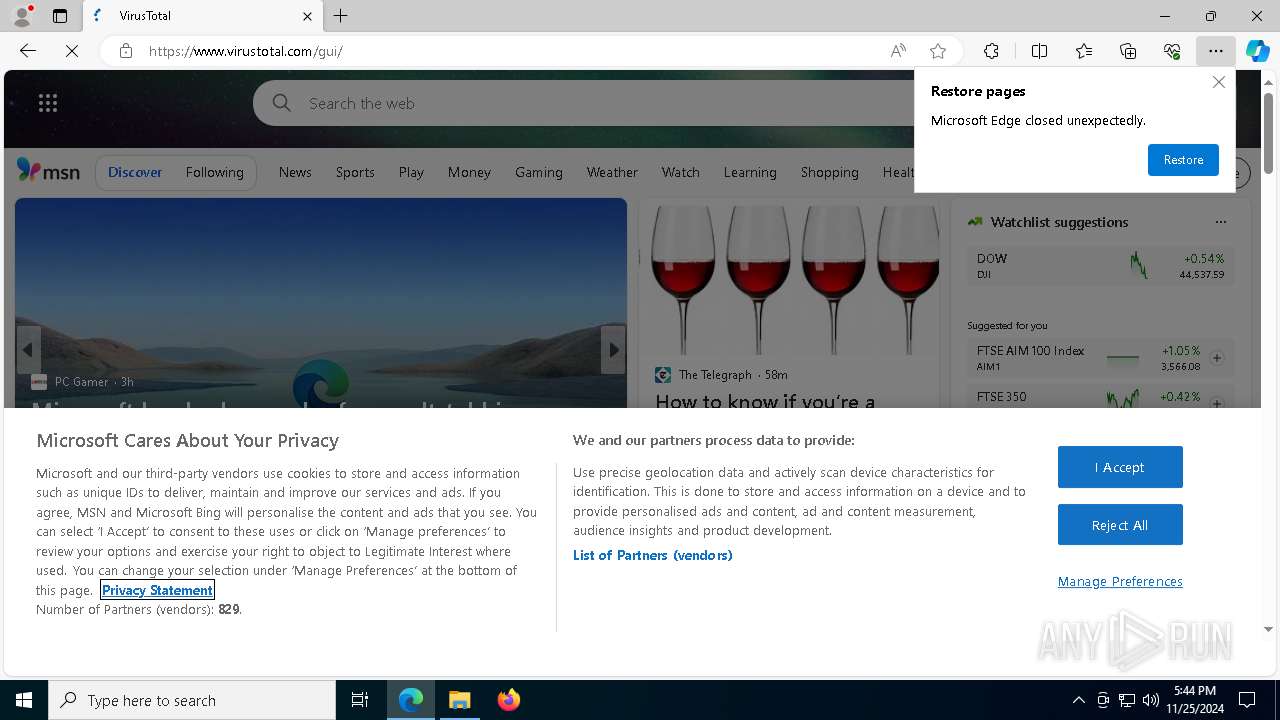This screenshot has width=1280, height=720.
Task: Activate Read aloud icon in address bar
Action: coord(898,51)
